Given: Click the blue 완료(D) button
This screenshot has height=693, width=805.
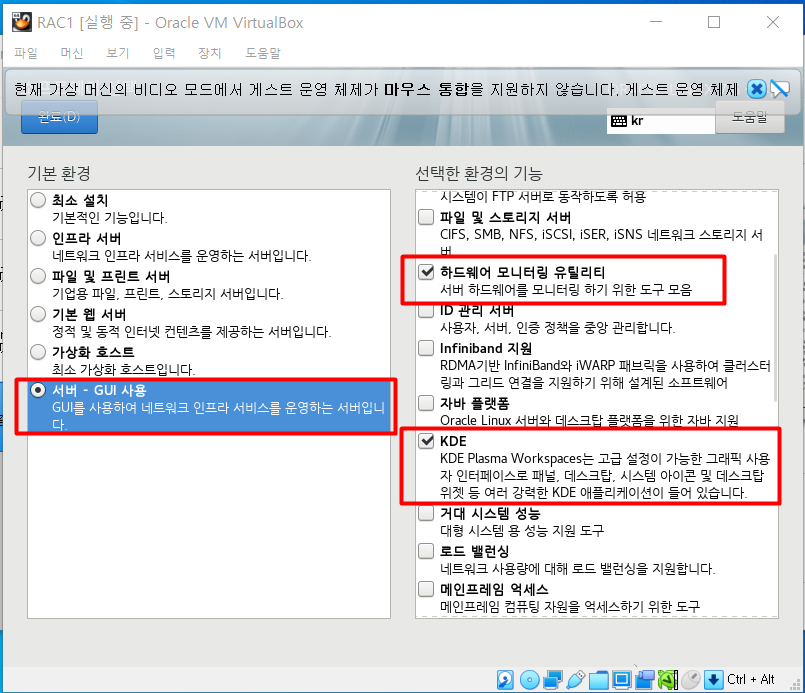Looking at the screenshot, I should point(60,117).
